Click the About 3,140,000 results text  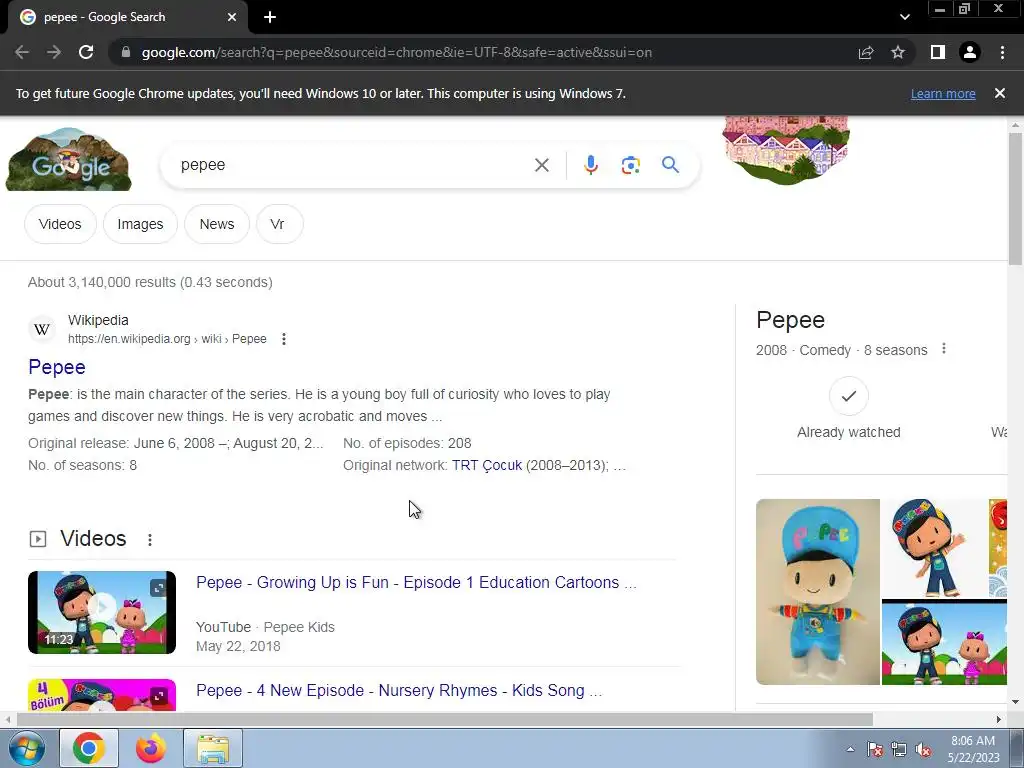tap(150, 282)
